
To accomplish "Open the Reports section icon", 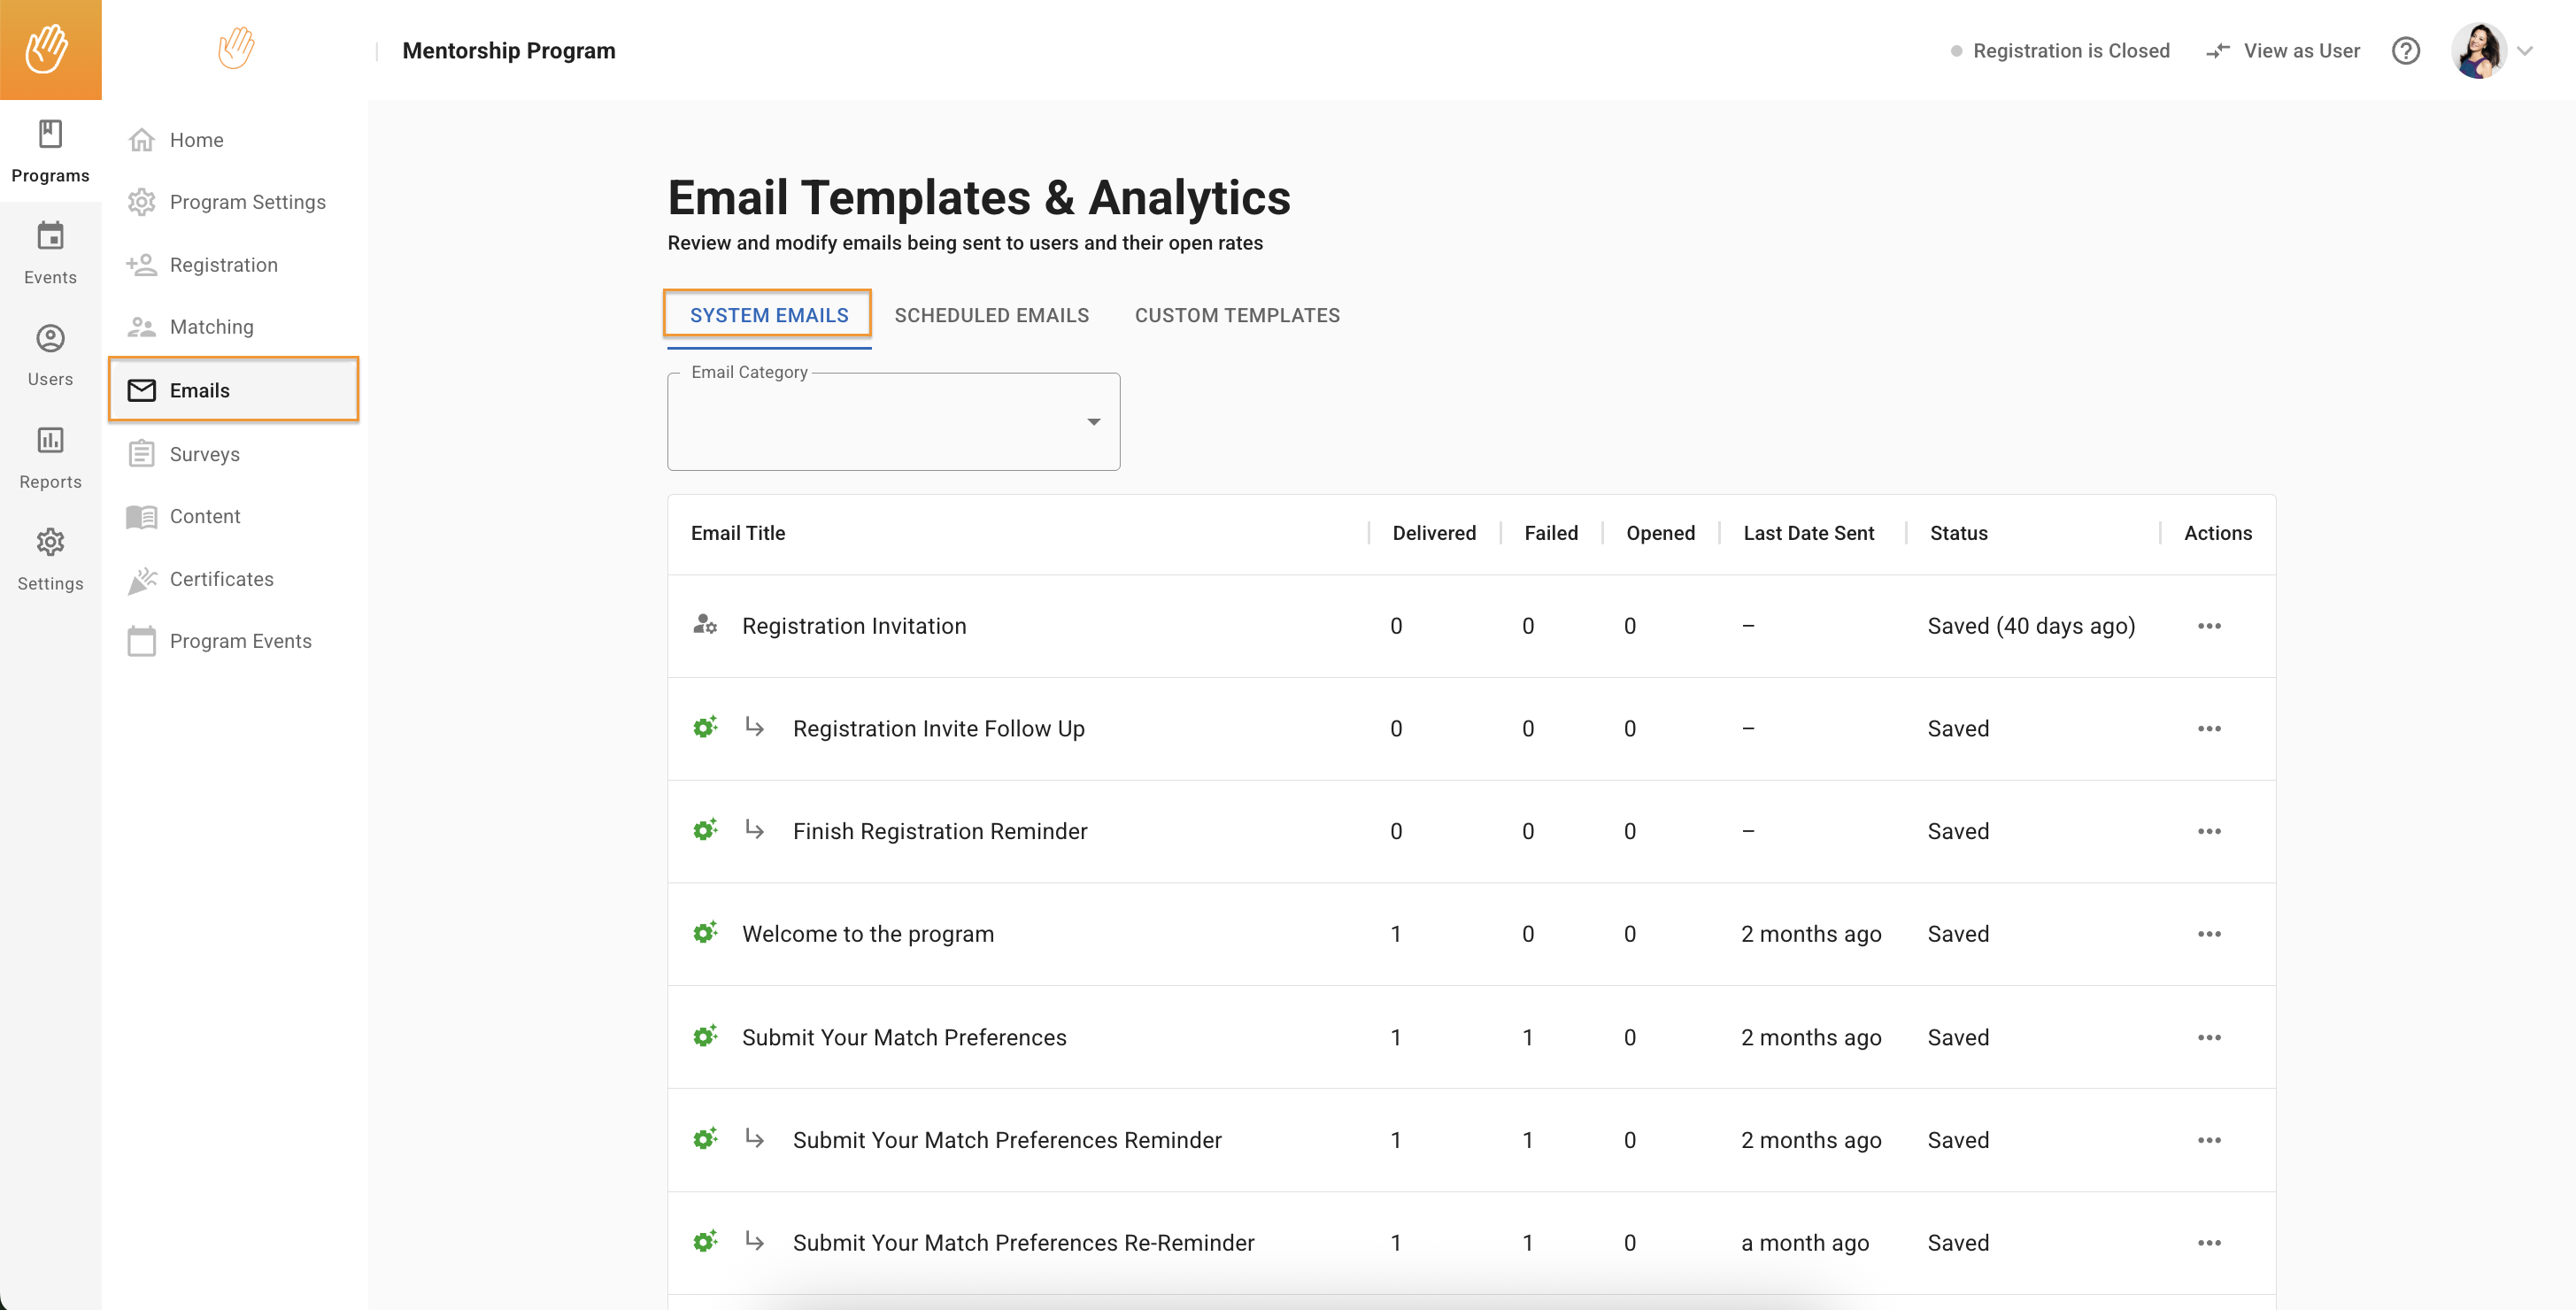I will pyautogui.click(x=50, y=441).
